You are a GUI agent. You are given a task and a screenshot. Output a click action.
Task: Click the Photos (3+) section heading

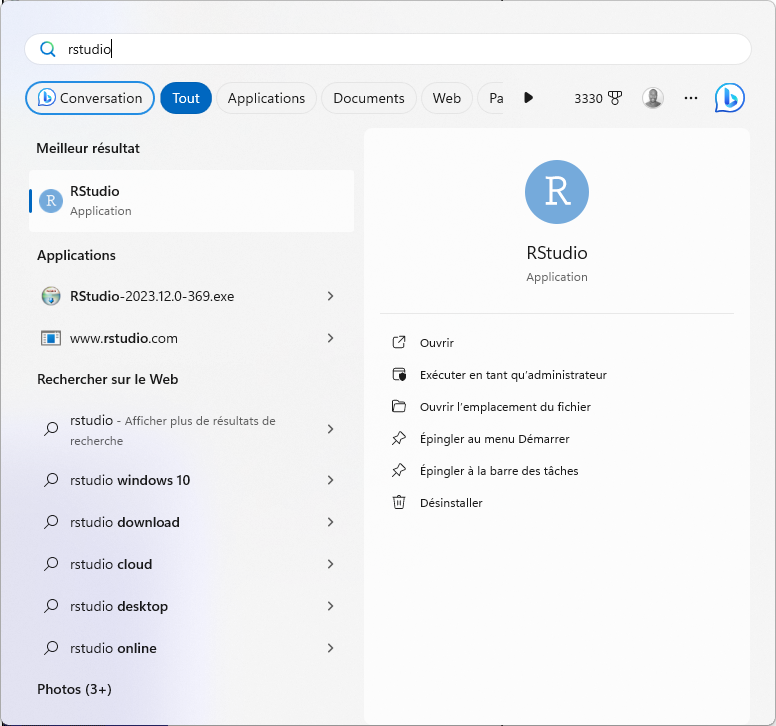point(74,689)
